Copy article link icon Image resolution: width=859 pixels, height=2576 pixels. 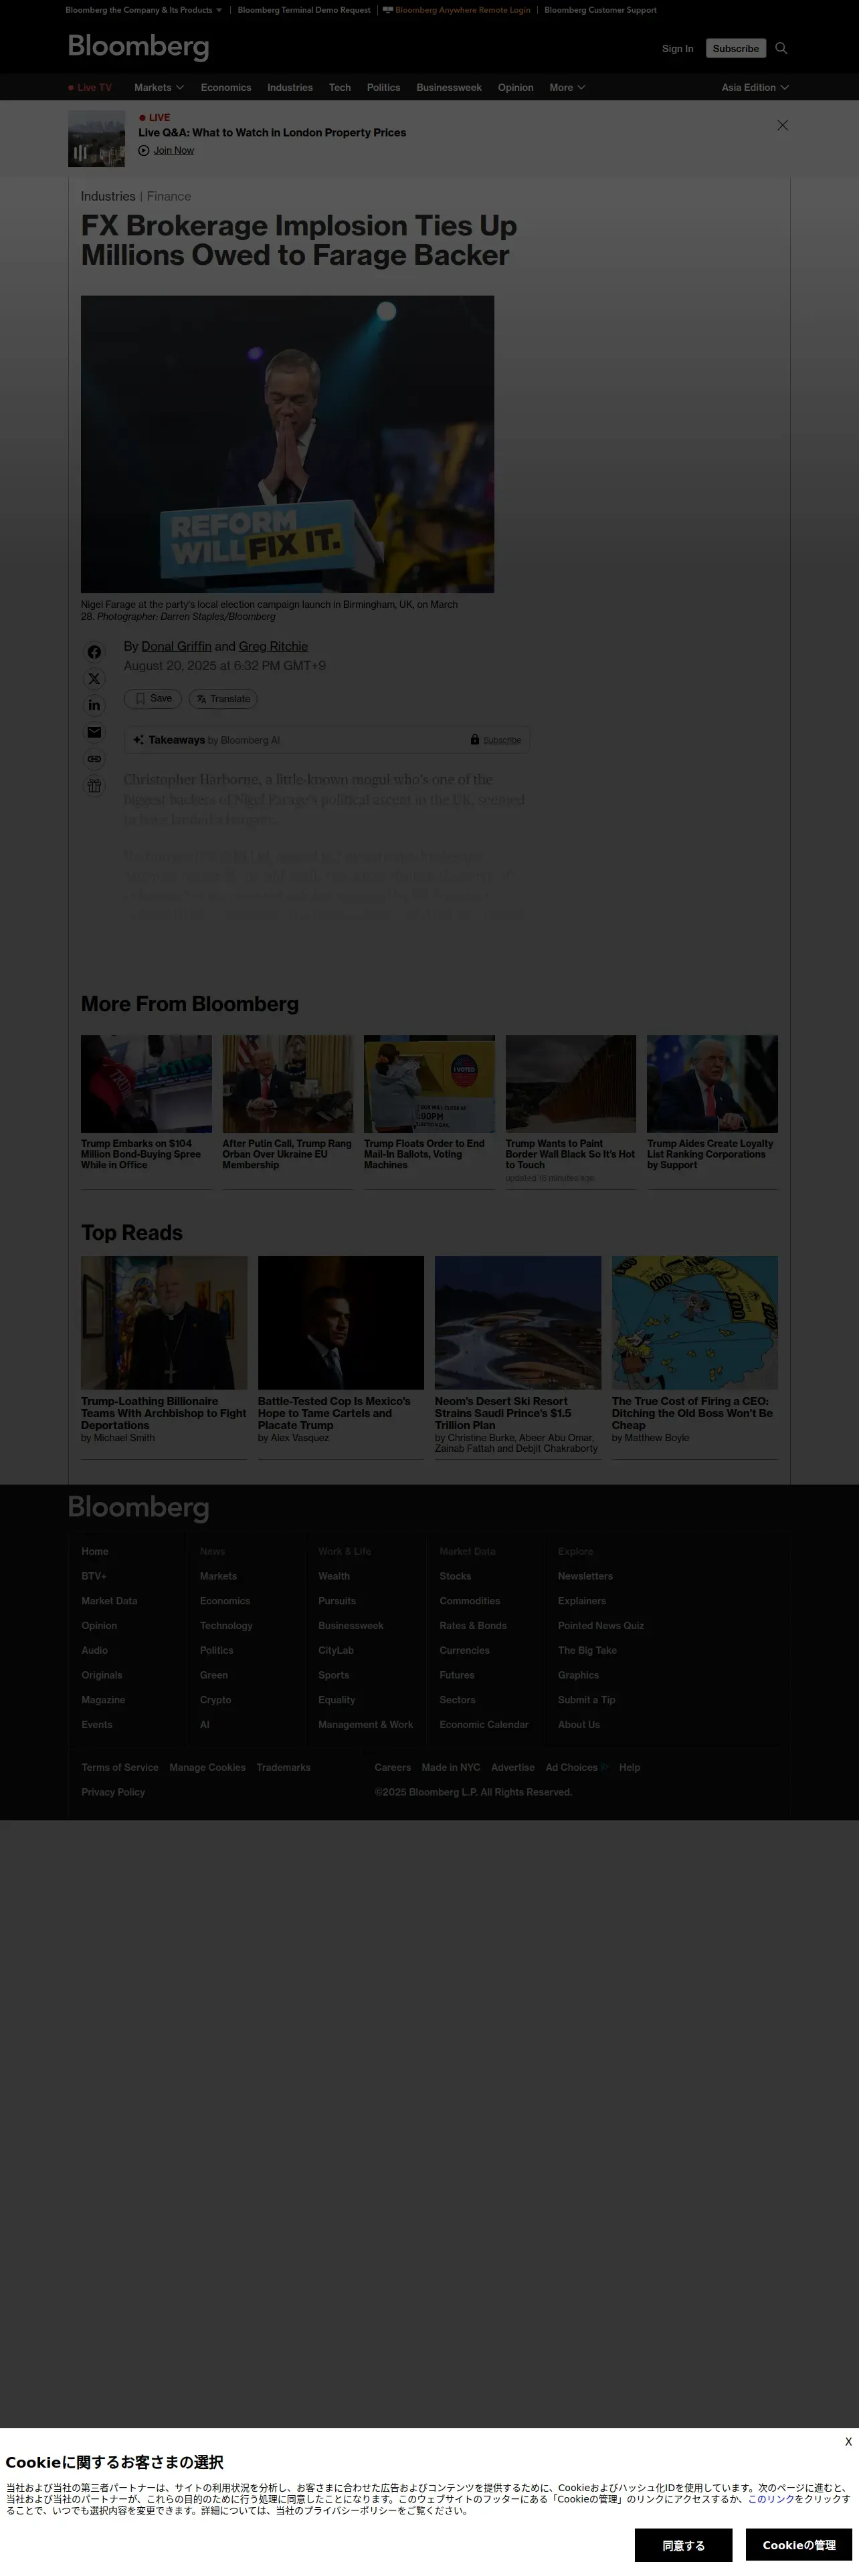[94, 759]
